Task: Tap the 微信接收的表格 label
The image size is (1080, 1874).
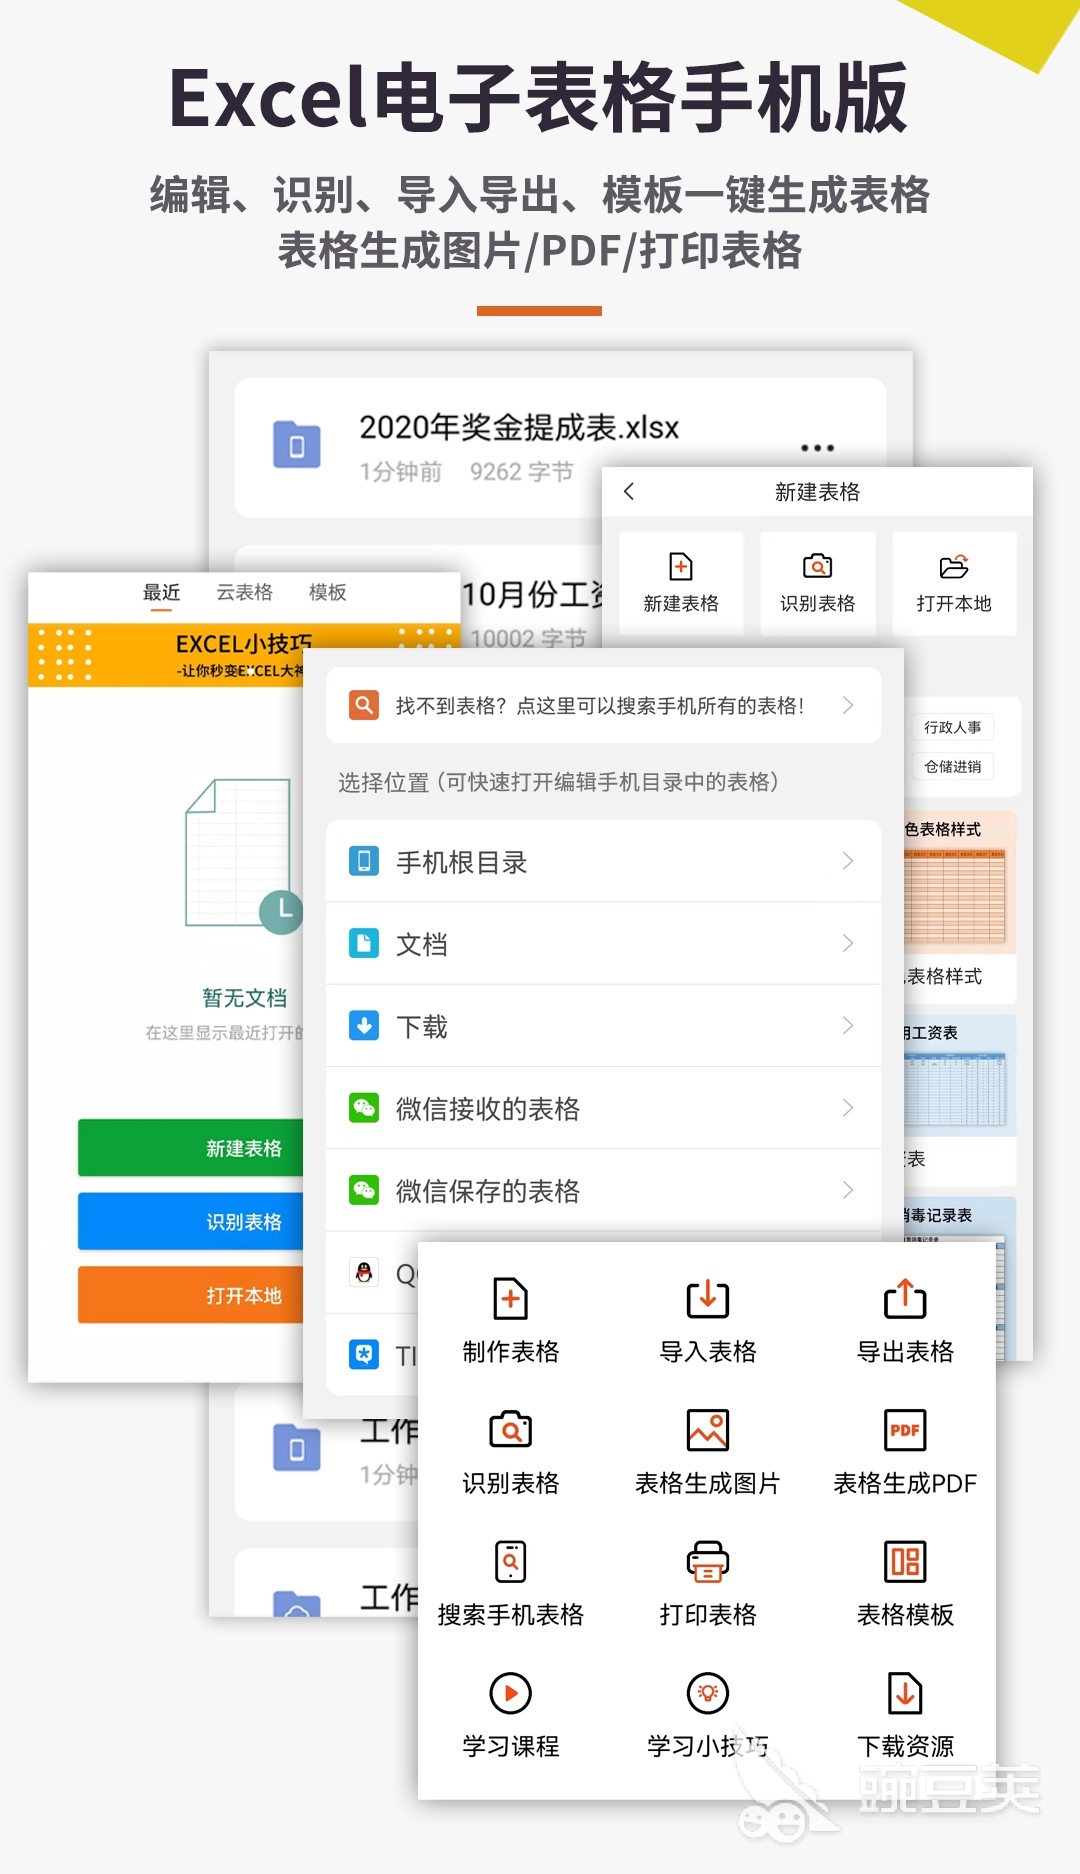Action: [487, 1108]
